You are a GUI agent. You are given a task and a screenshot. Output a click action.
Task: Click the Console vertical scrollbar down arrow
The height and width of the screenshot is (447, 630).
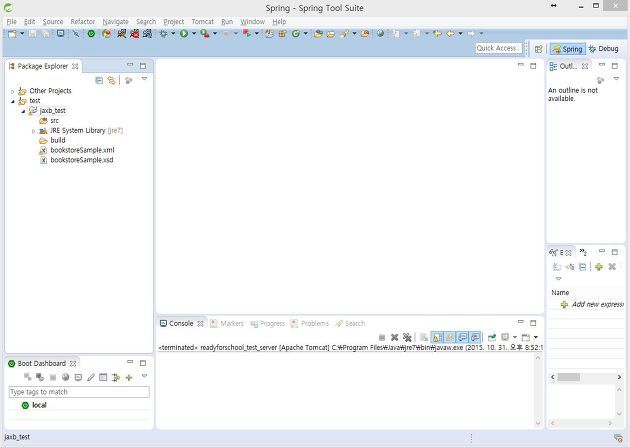538,423
